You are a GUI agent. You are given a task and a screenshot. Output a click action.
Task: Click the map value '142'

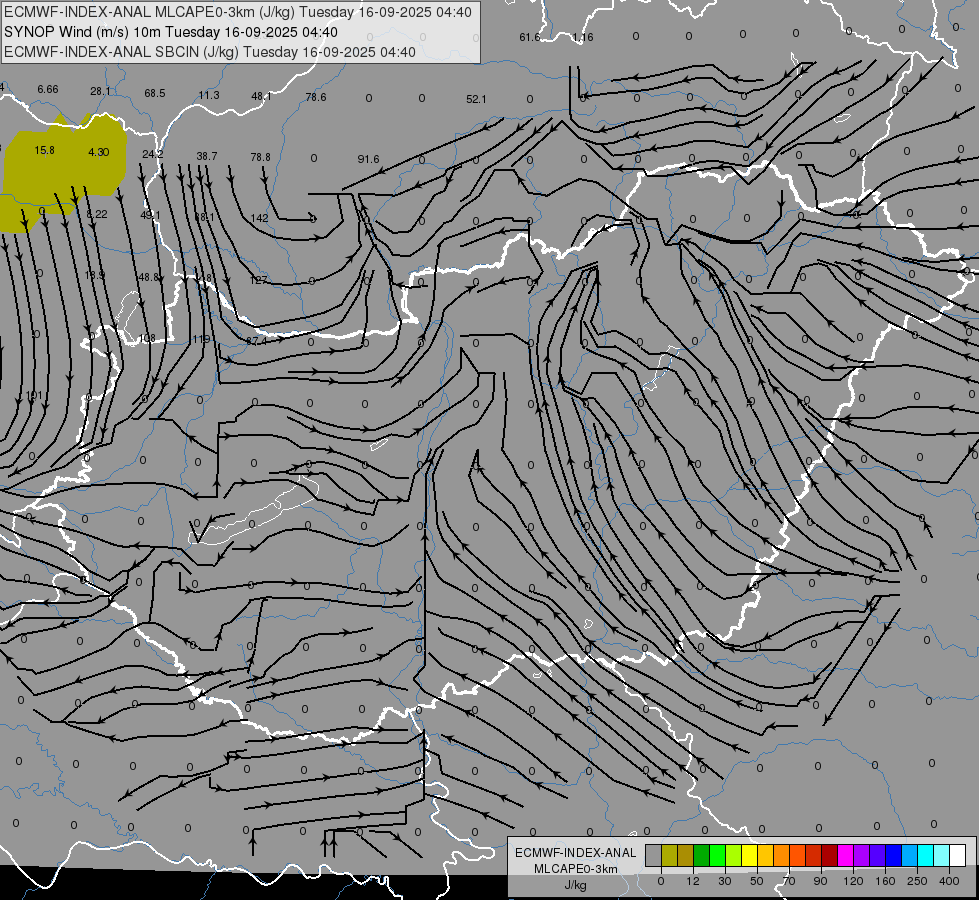[x=259, y=218]
